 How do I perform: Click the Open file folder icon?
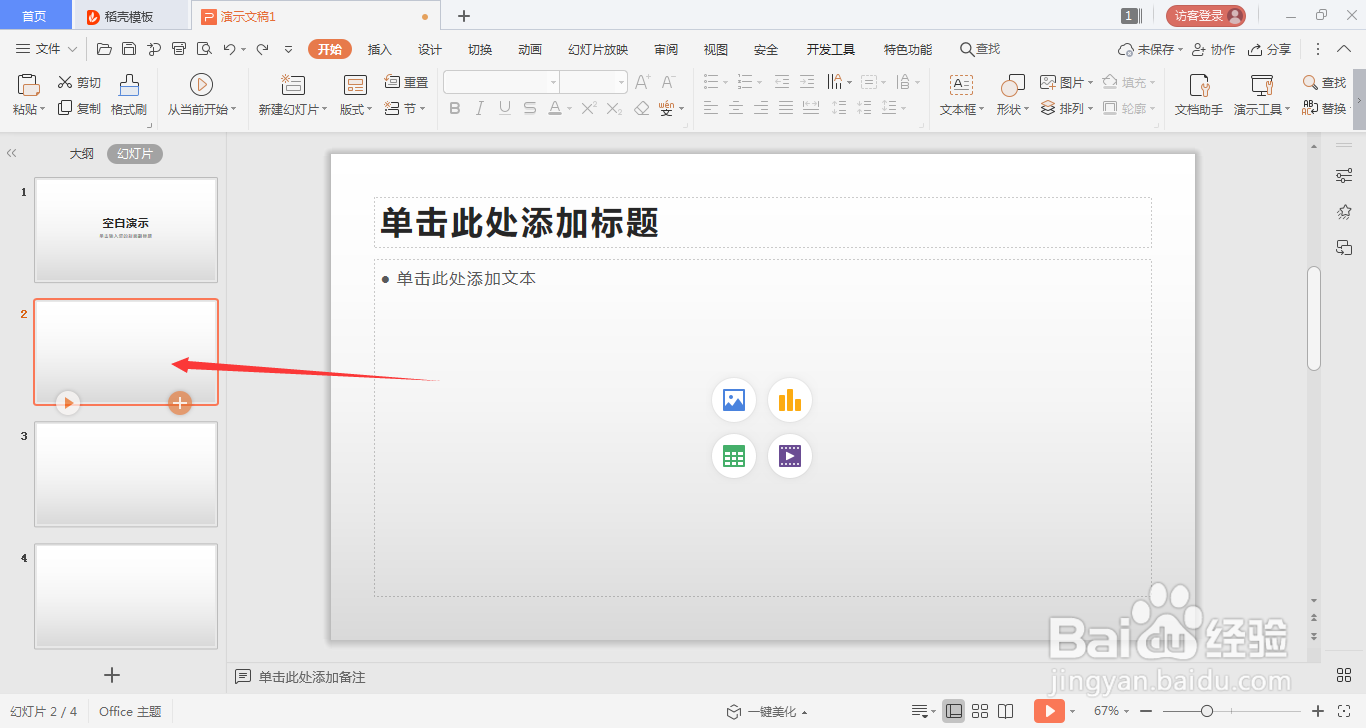pos(104,49)
